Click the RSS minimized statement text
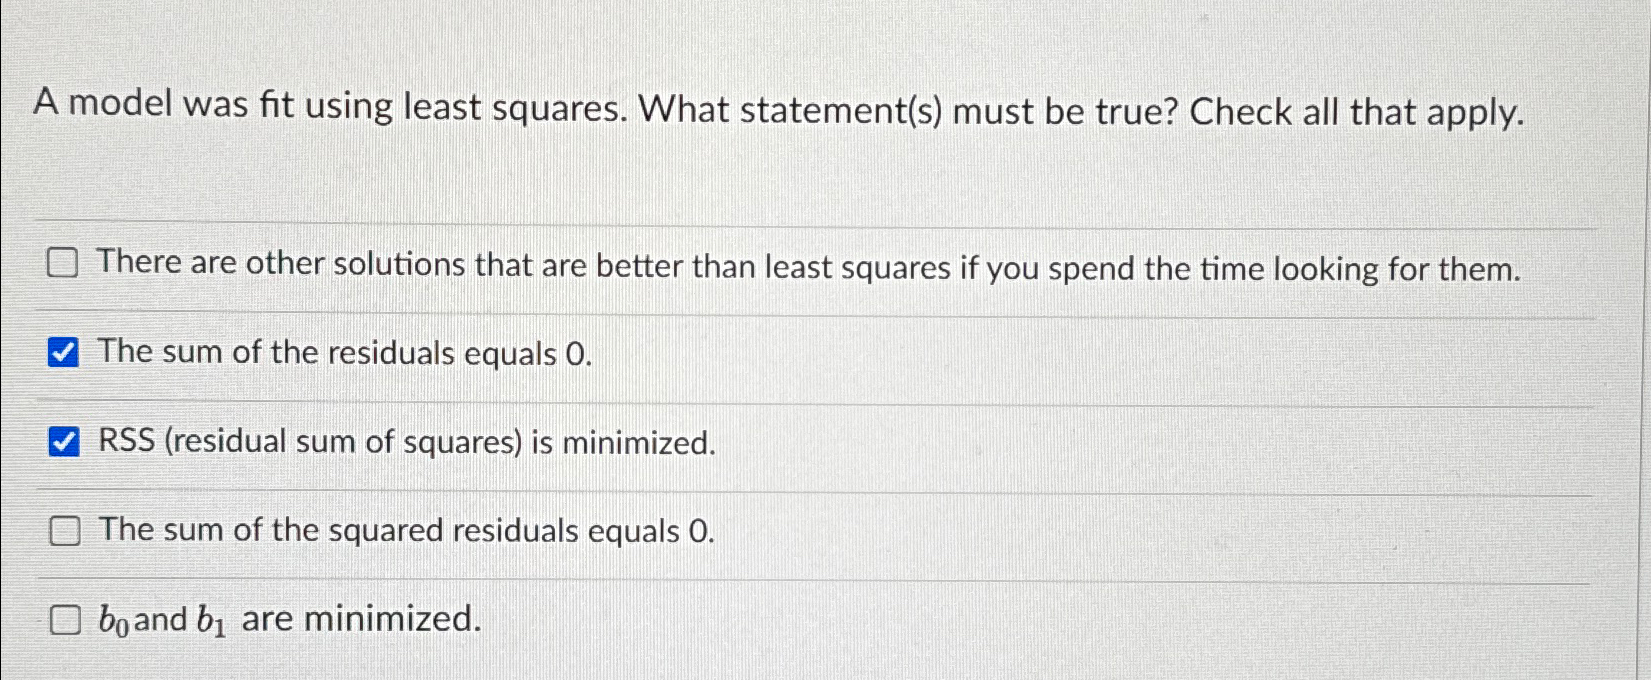The image size is (1651, 680). [405, 441]
